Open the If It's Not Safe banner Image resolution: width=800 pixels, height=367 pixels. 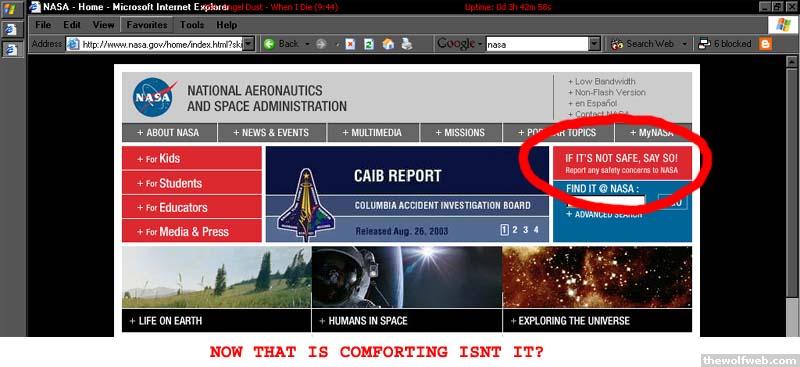coord(622,163)
